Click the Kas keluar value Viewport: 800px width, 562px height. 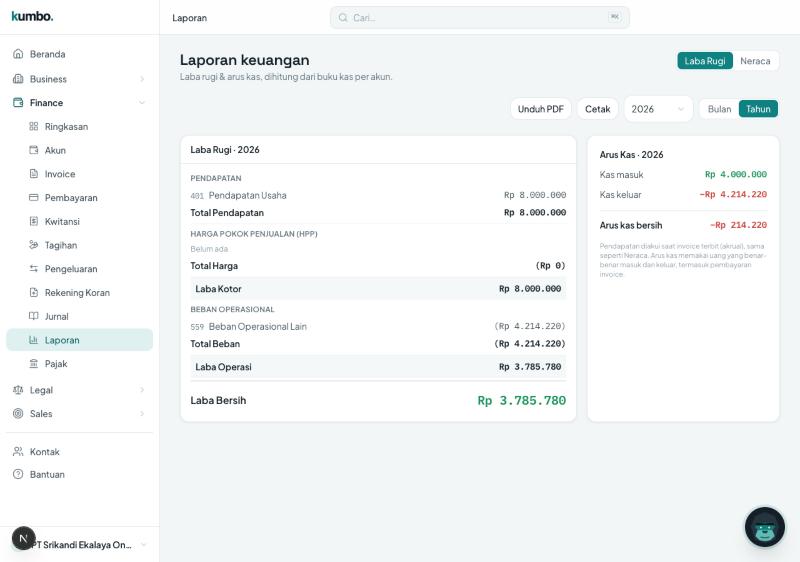click(x=733, y=194)
